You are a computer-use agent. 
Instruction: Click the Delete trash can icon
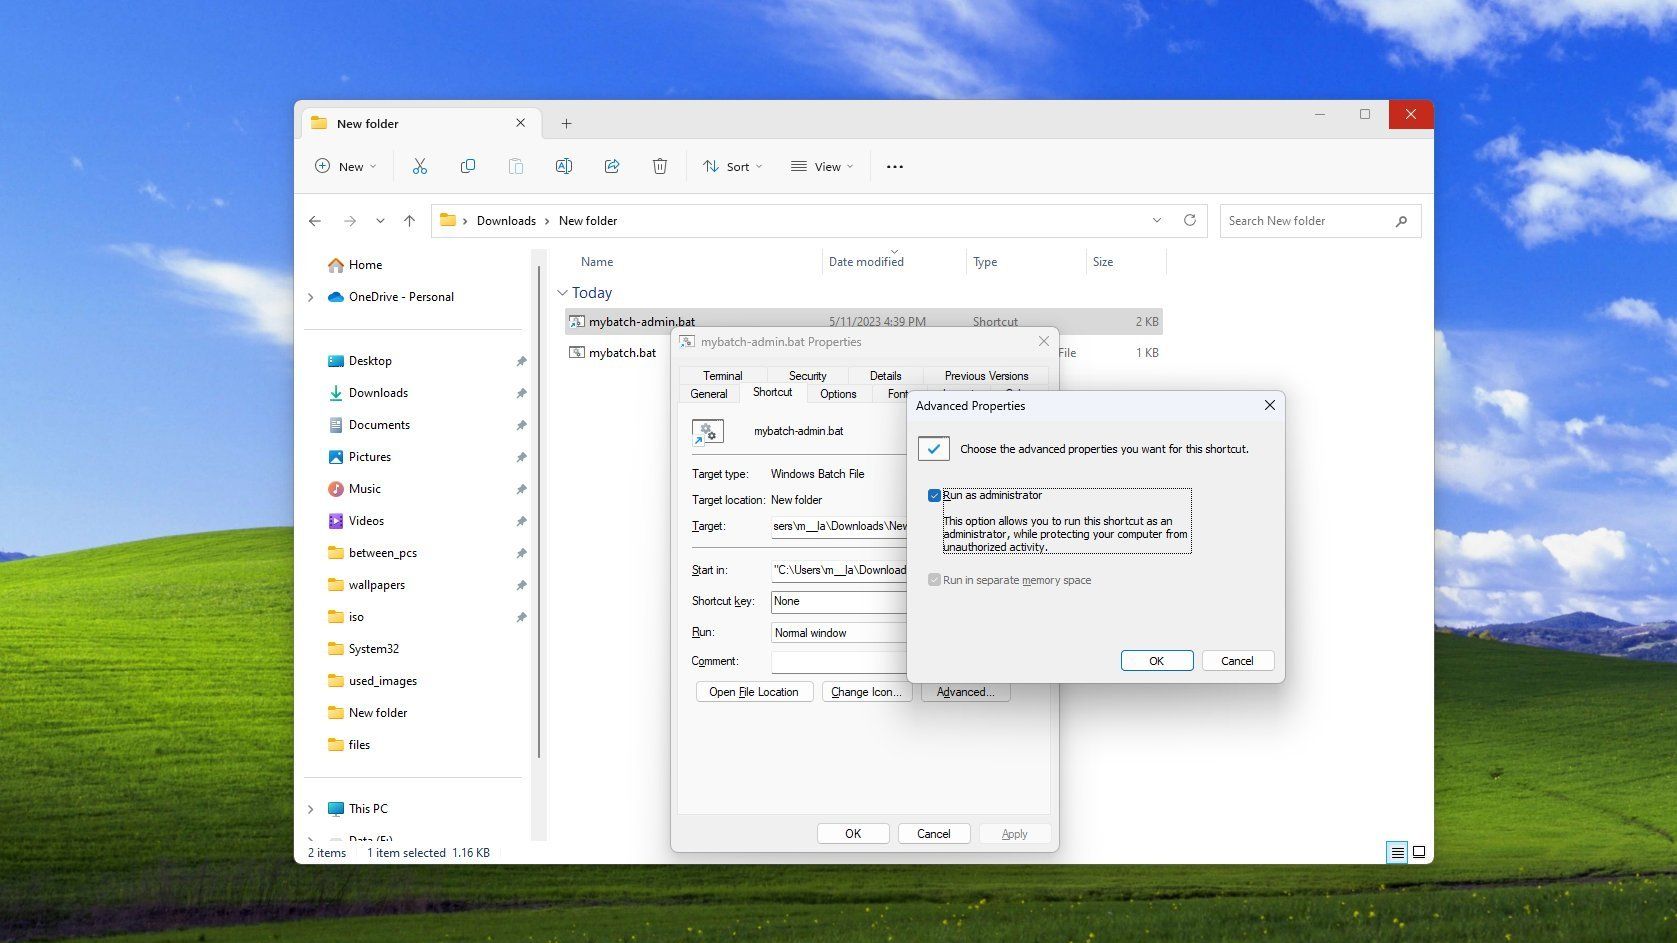[x=659, y=167]
